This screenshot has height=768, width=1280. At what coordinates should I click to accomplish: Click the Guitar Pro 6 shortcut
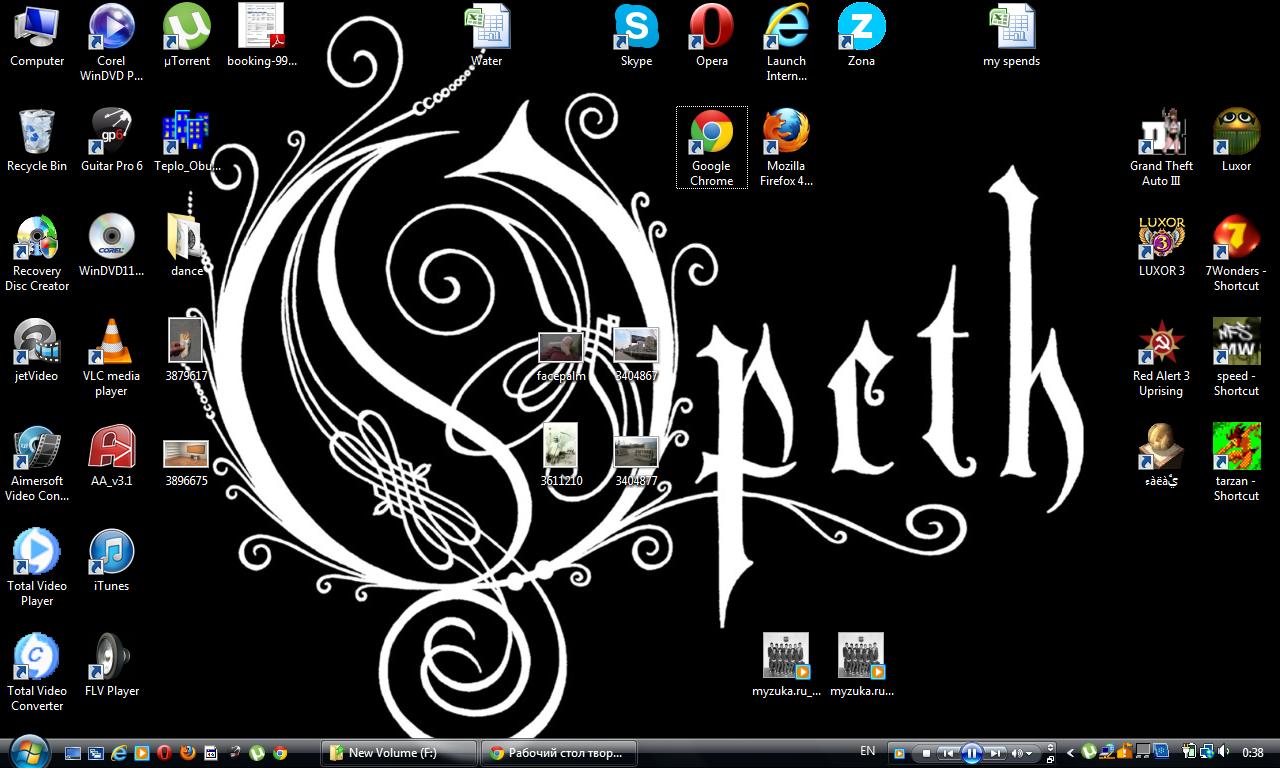tap(112, 141)
